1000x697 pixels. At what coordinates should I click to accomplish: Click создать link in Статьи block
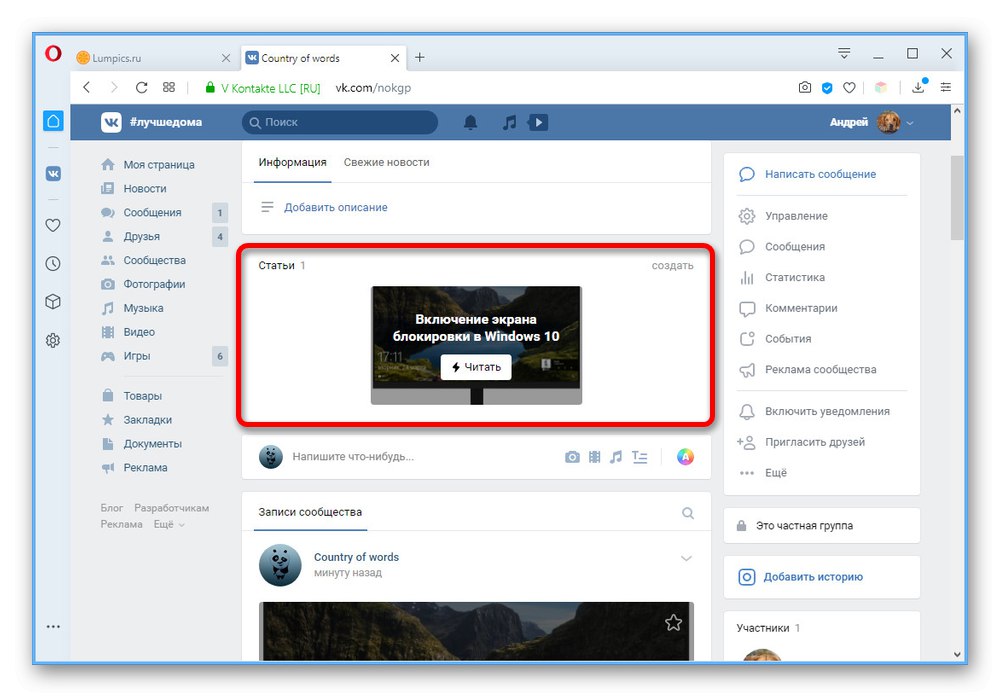672,266
